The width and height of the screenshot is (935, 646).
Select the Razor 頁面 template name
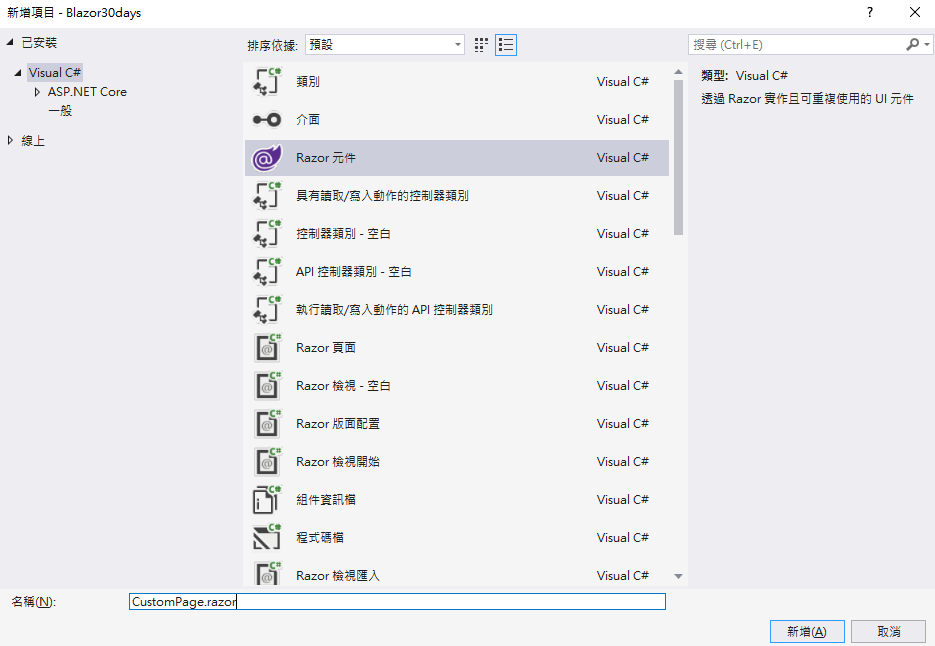click(x=326, y=348)
